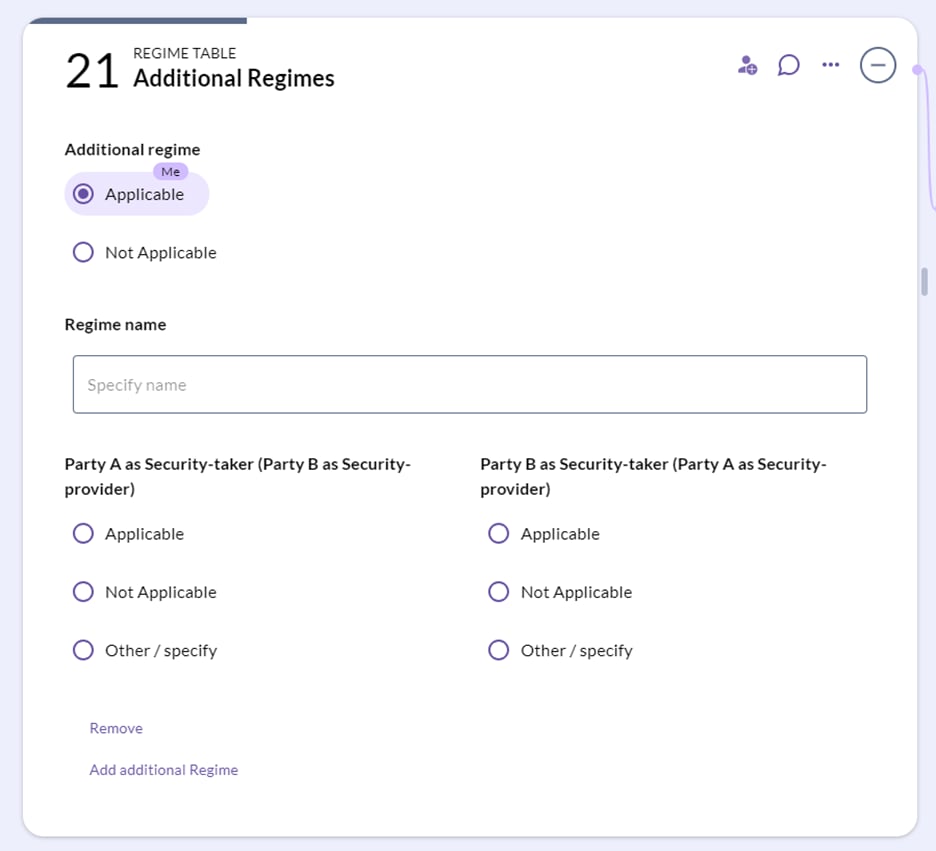Click the progress bar atop the card
This screenshot has height=851, width=936.
tap(138, 21)
